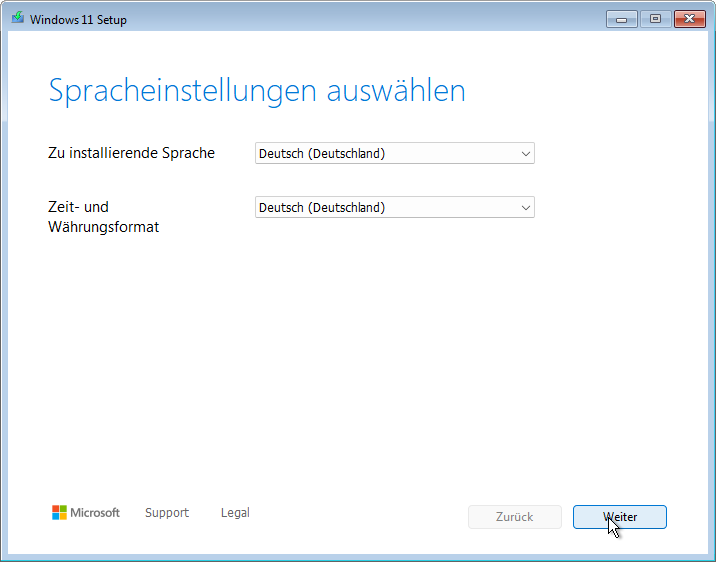Click the chevron arrow of the installation language dropdown
Viewport: 716px width, 562px height.
(526, 154)
